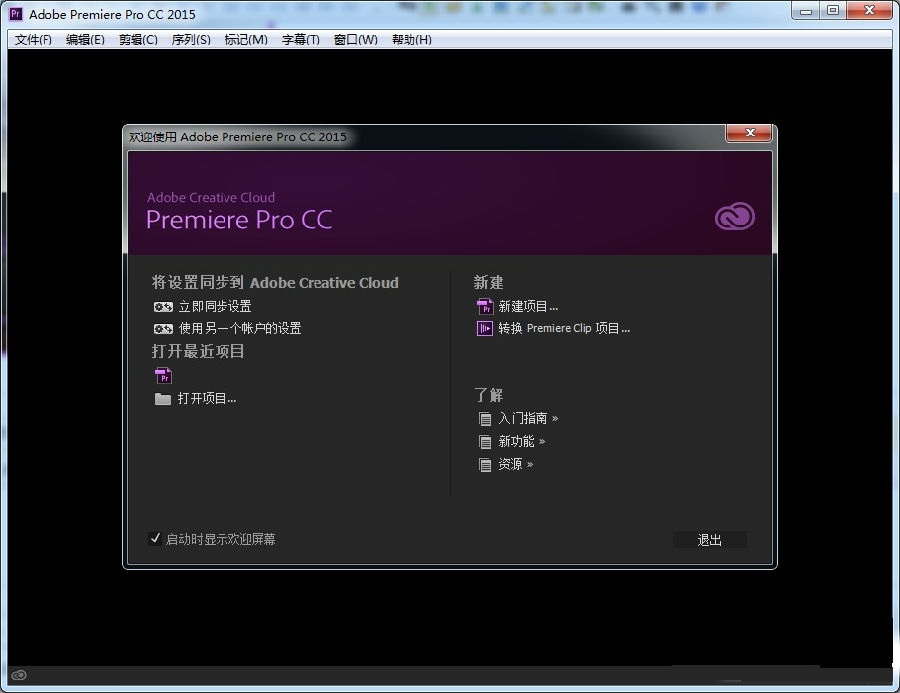Uncheck 启动时显示欢迎屏幕 checkbox
The width and height of the screenshot is (900, 693).
point(154,539)
